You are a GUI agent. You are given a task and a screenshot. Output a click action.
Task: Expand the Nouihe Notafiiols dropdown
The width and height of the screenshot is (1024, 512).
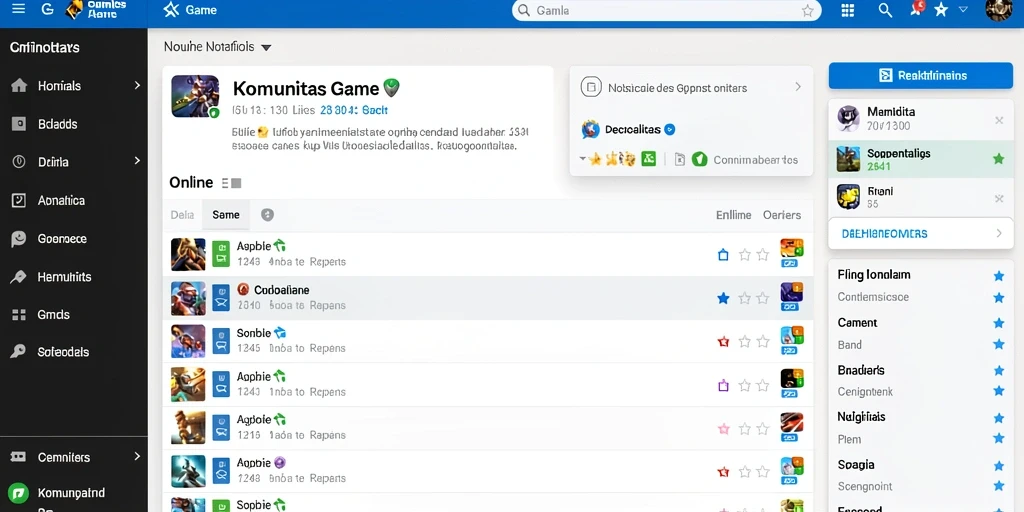266,48
